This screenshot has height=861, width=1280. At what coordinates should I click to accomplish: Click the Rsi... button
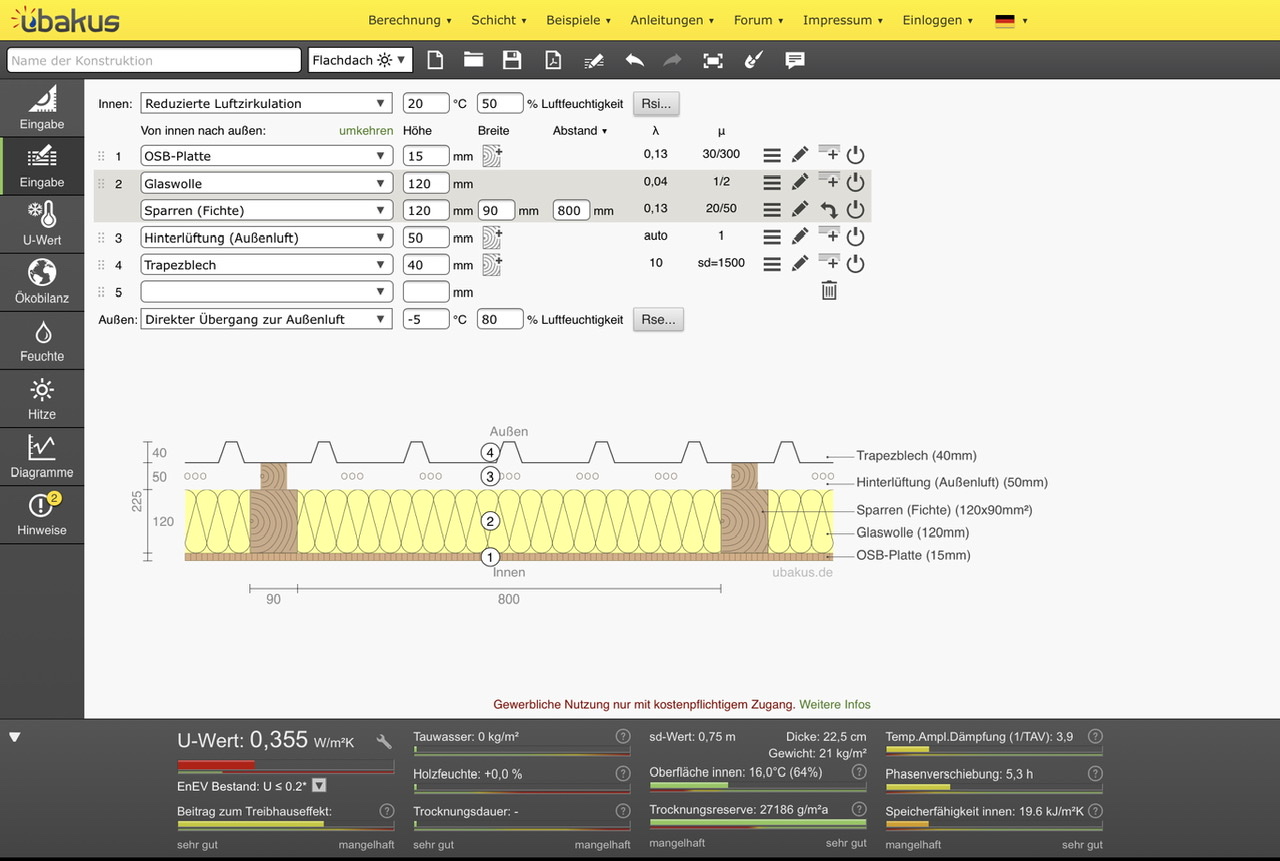[657, 103]
